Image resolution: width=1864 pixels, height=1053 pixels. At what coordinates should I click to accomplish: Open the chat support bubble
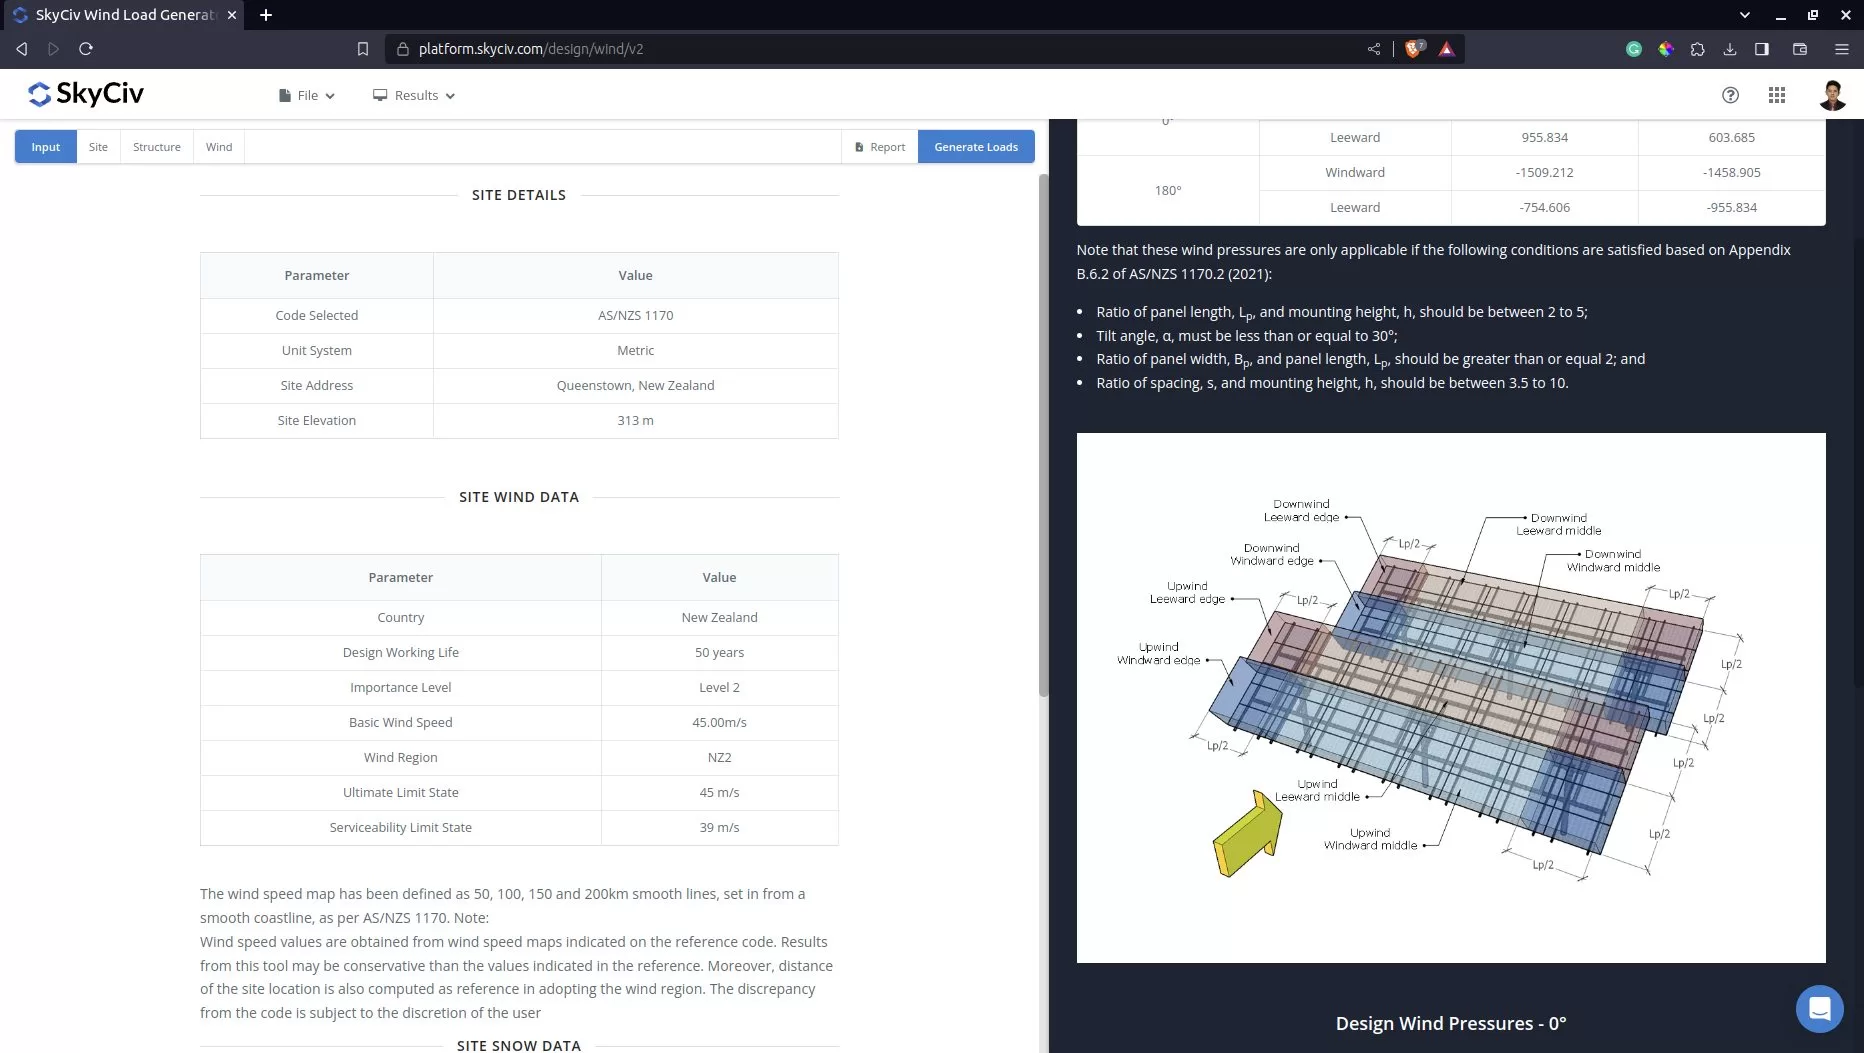click(1819, 1009)
